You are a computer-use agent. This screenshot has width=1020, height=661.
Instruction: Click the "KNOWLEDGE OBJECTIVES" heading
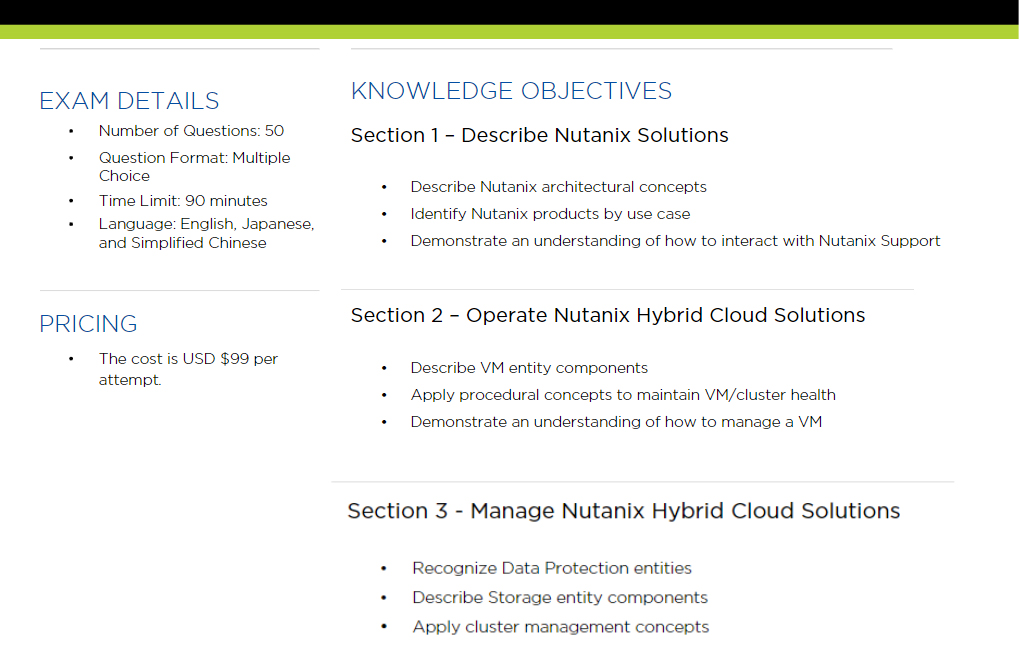pos(511,91)
